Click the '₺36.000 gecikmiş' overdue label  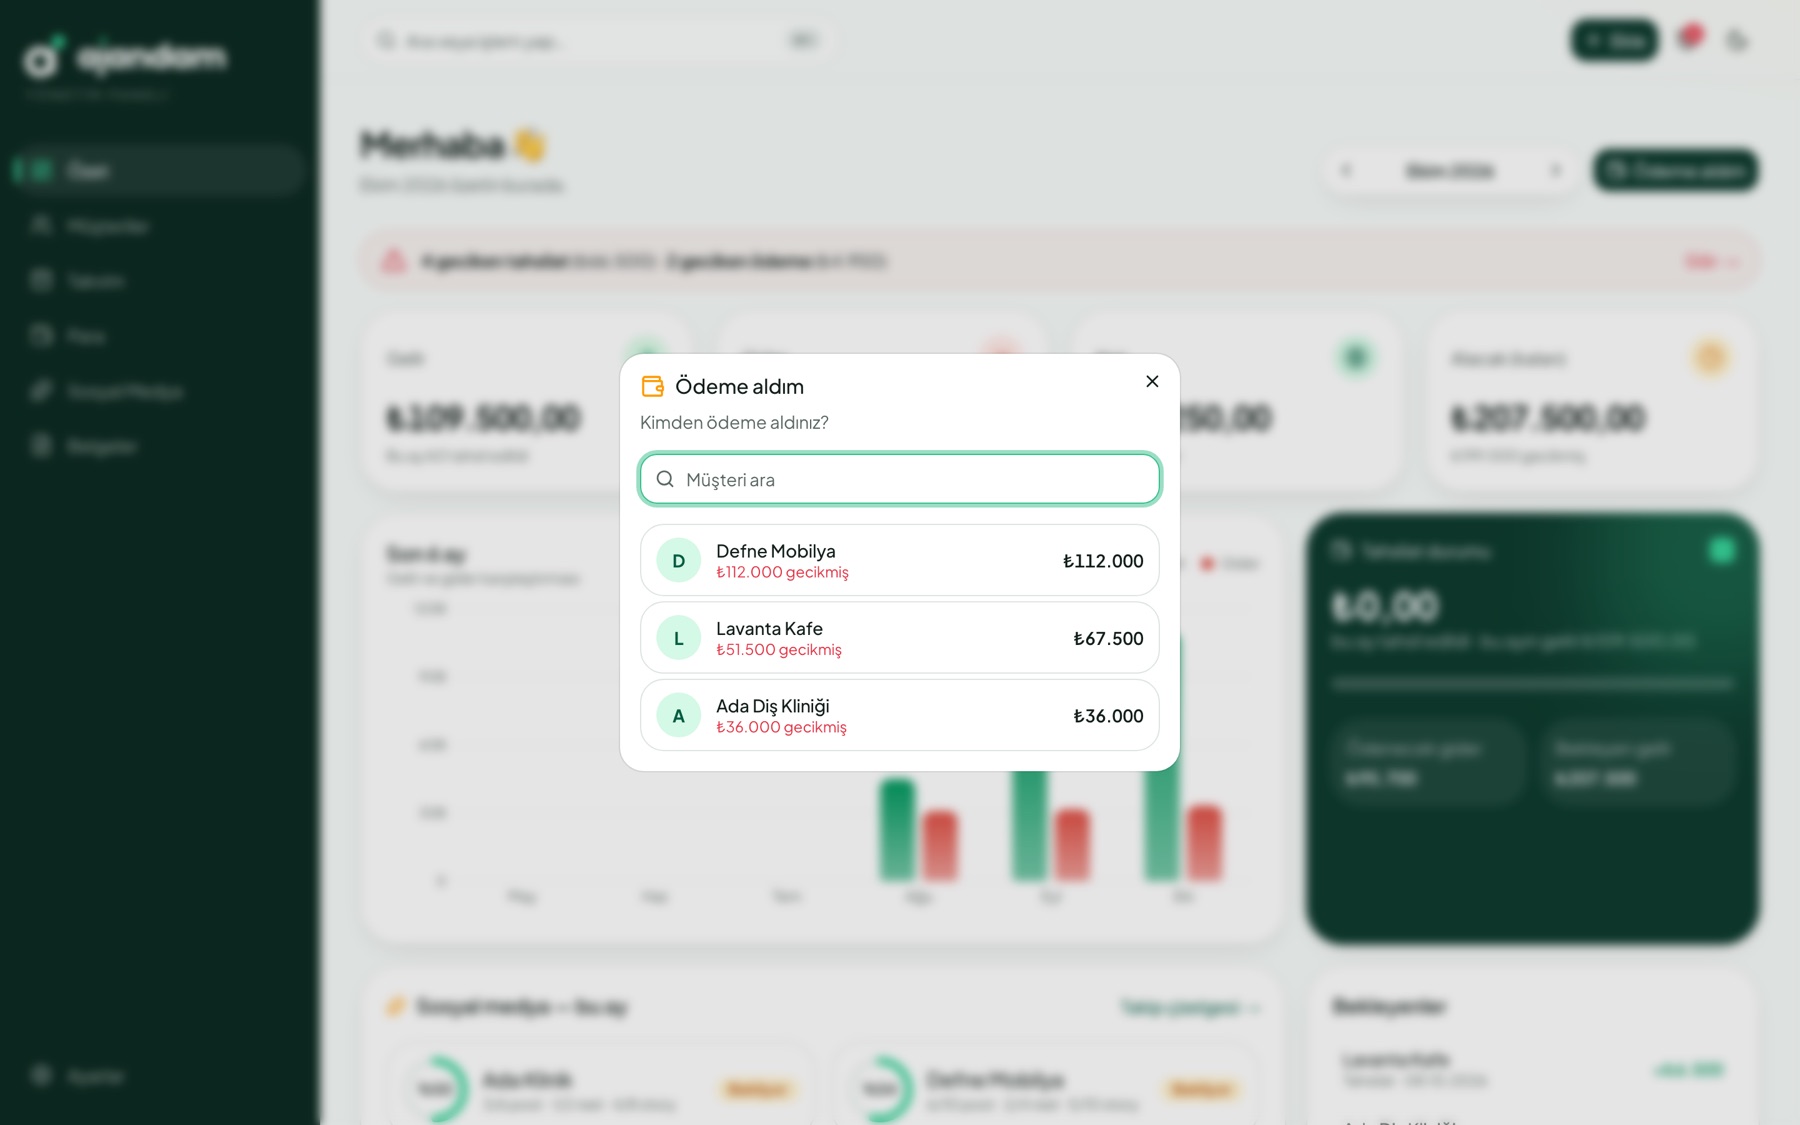click(781, 727)
